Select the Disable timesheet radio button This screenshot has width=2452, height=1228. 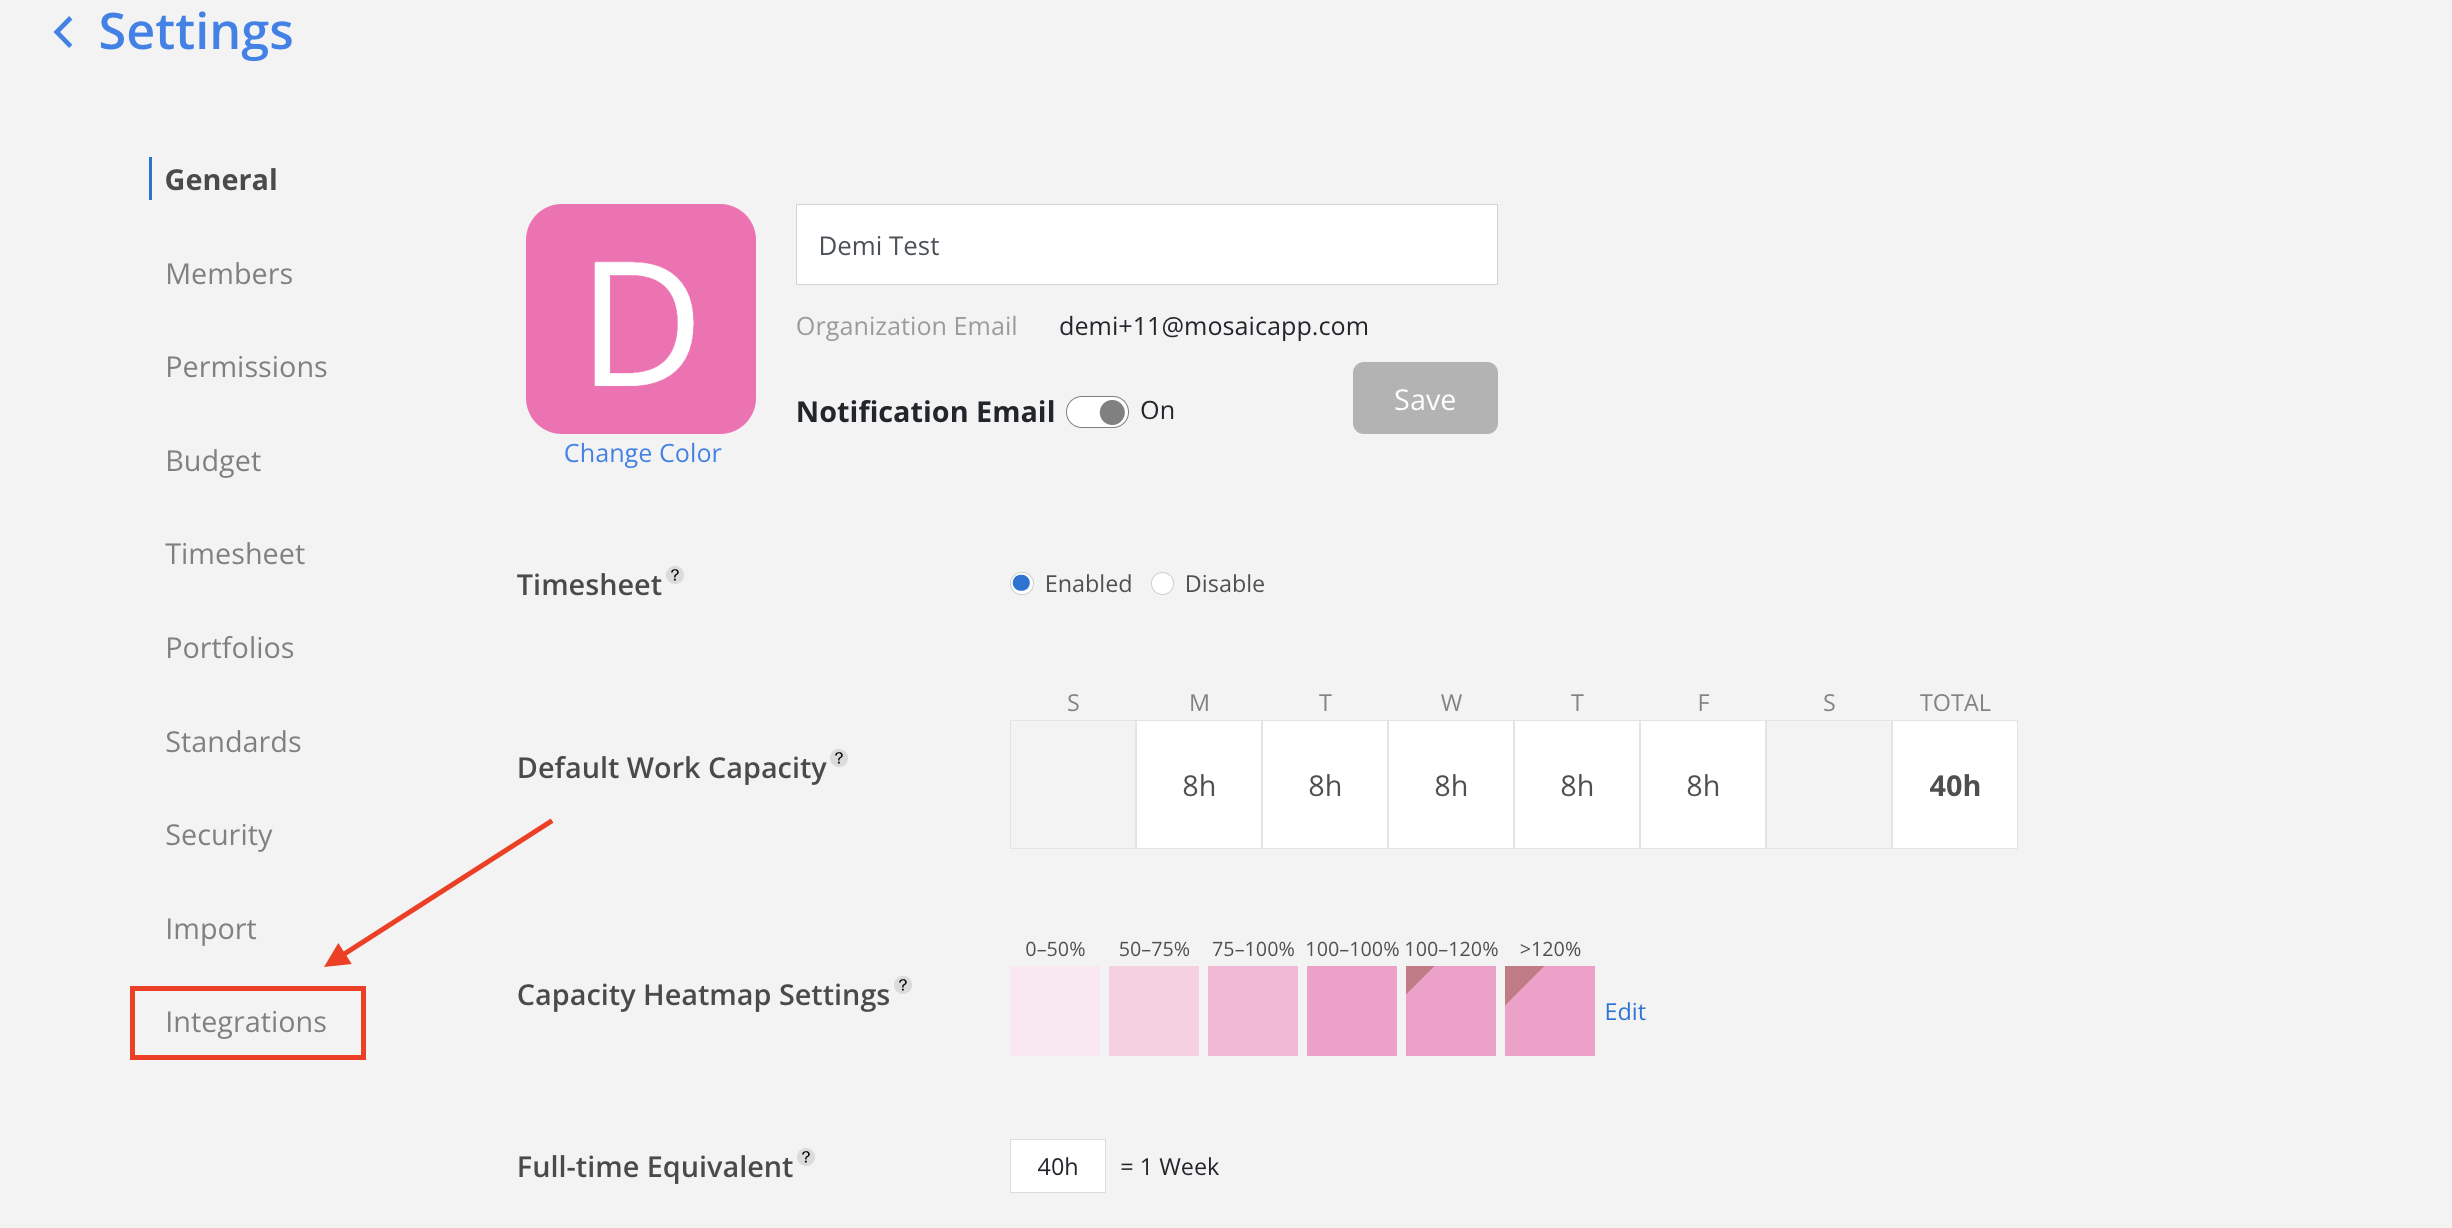(x=1162, y=584)
